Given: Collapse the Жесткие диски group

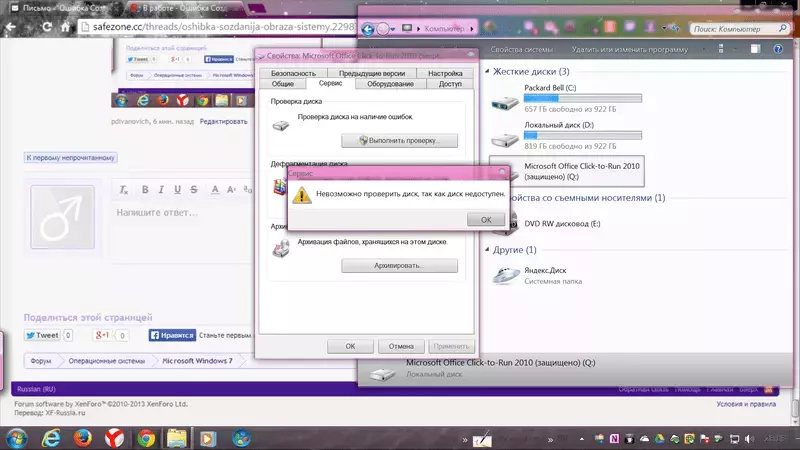Looking at the screenshot, I should point(487,71).
